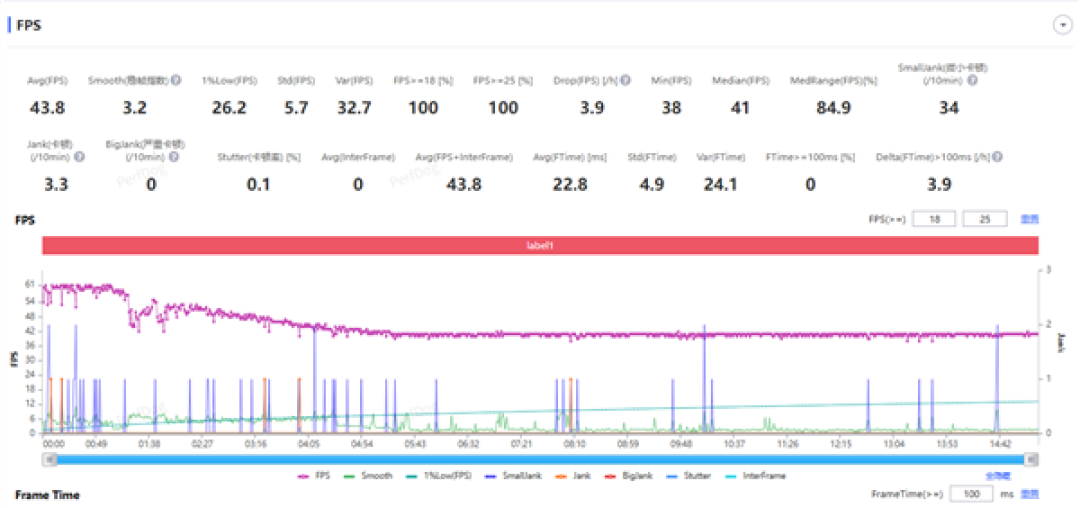Click help icon next to Smooth metric
Image resolution: width=1080 pixels, height=508 pixels.
tap(176, 81)
